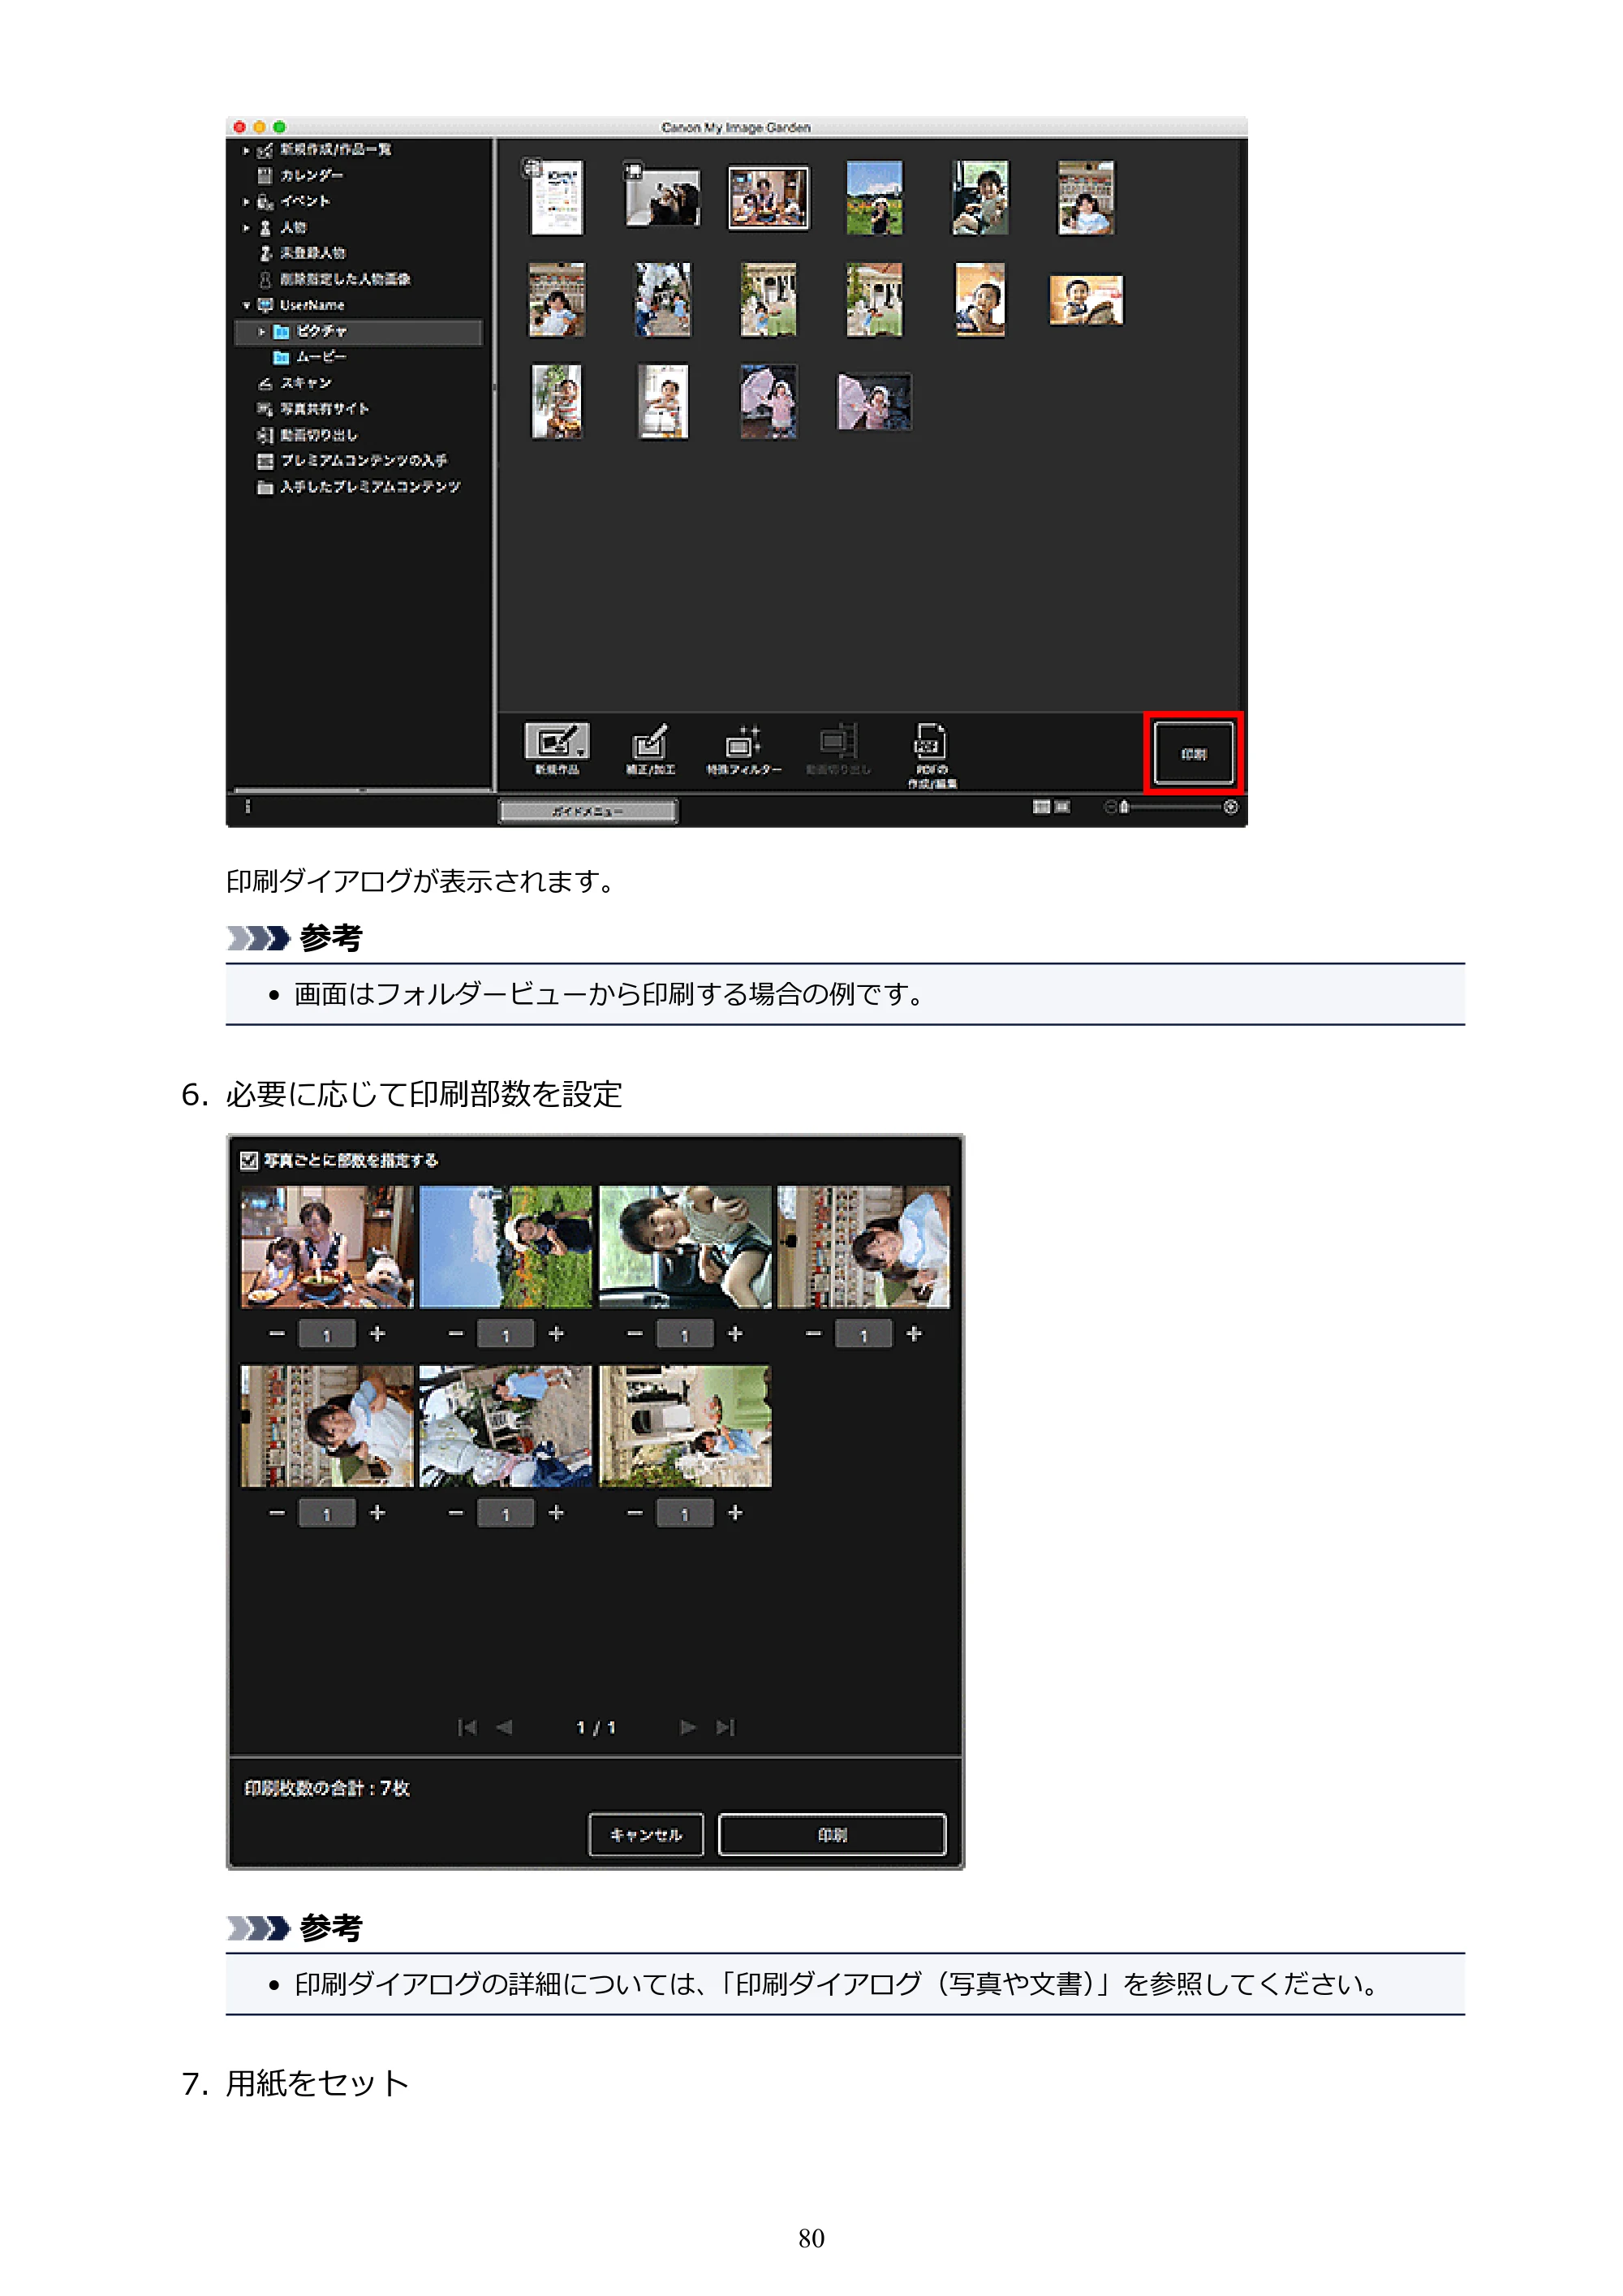1623x2296 pixels.
Task: Increase copies for the child-in-car photo
Action: coord(735,1334)
